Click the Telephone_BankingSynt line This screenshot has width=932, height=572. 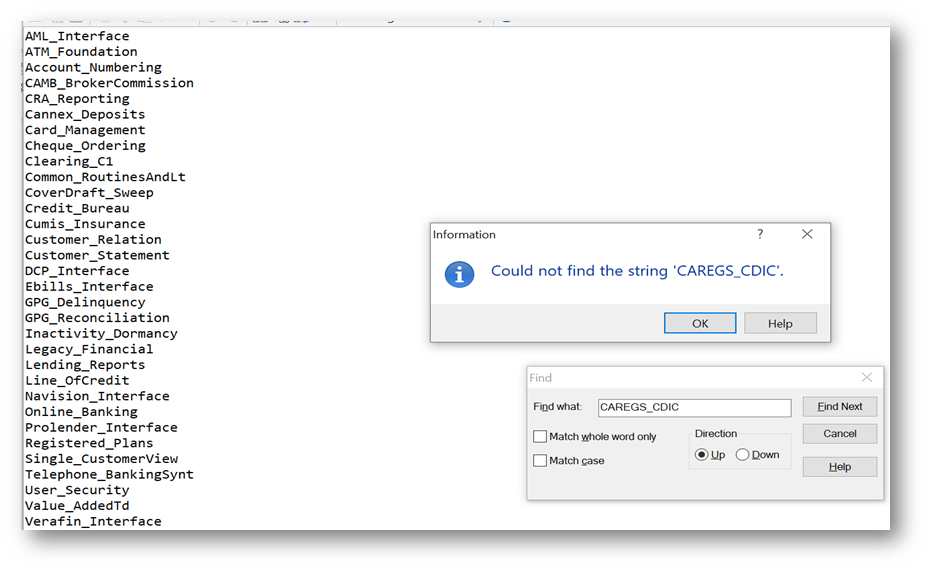pos(109,474)
